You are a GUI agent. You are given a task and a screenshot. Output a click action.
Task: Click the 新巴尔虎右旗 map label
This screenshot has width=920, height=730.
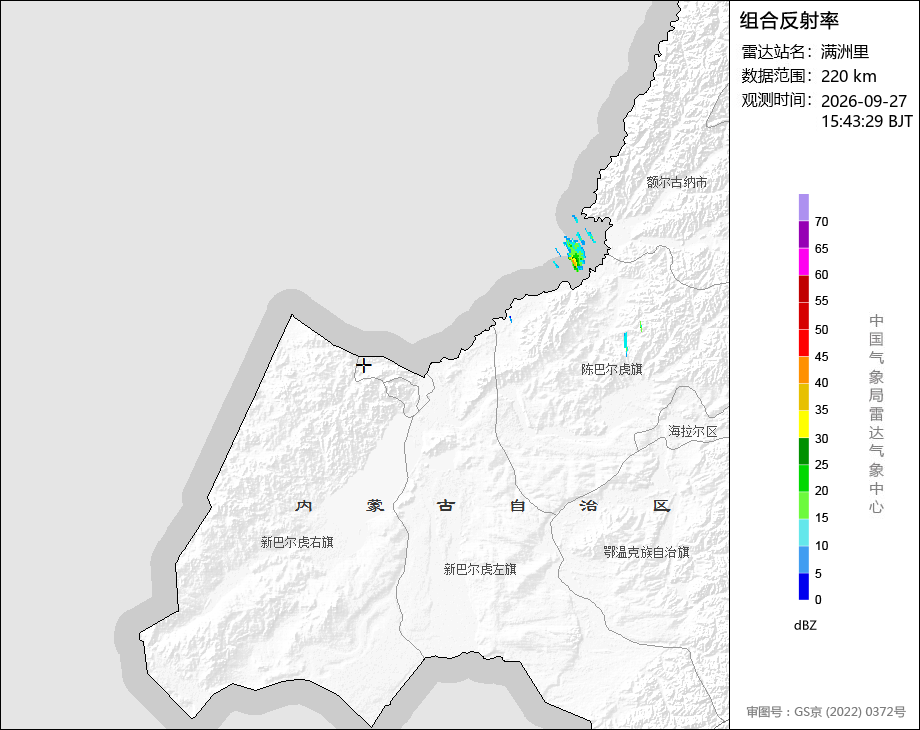pos(297,542)
